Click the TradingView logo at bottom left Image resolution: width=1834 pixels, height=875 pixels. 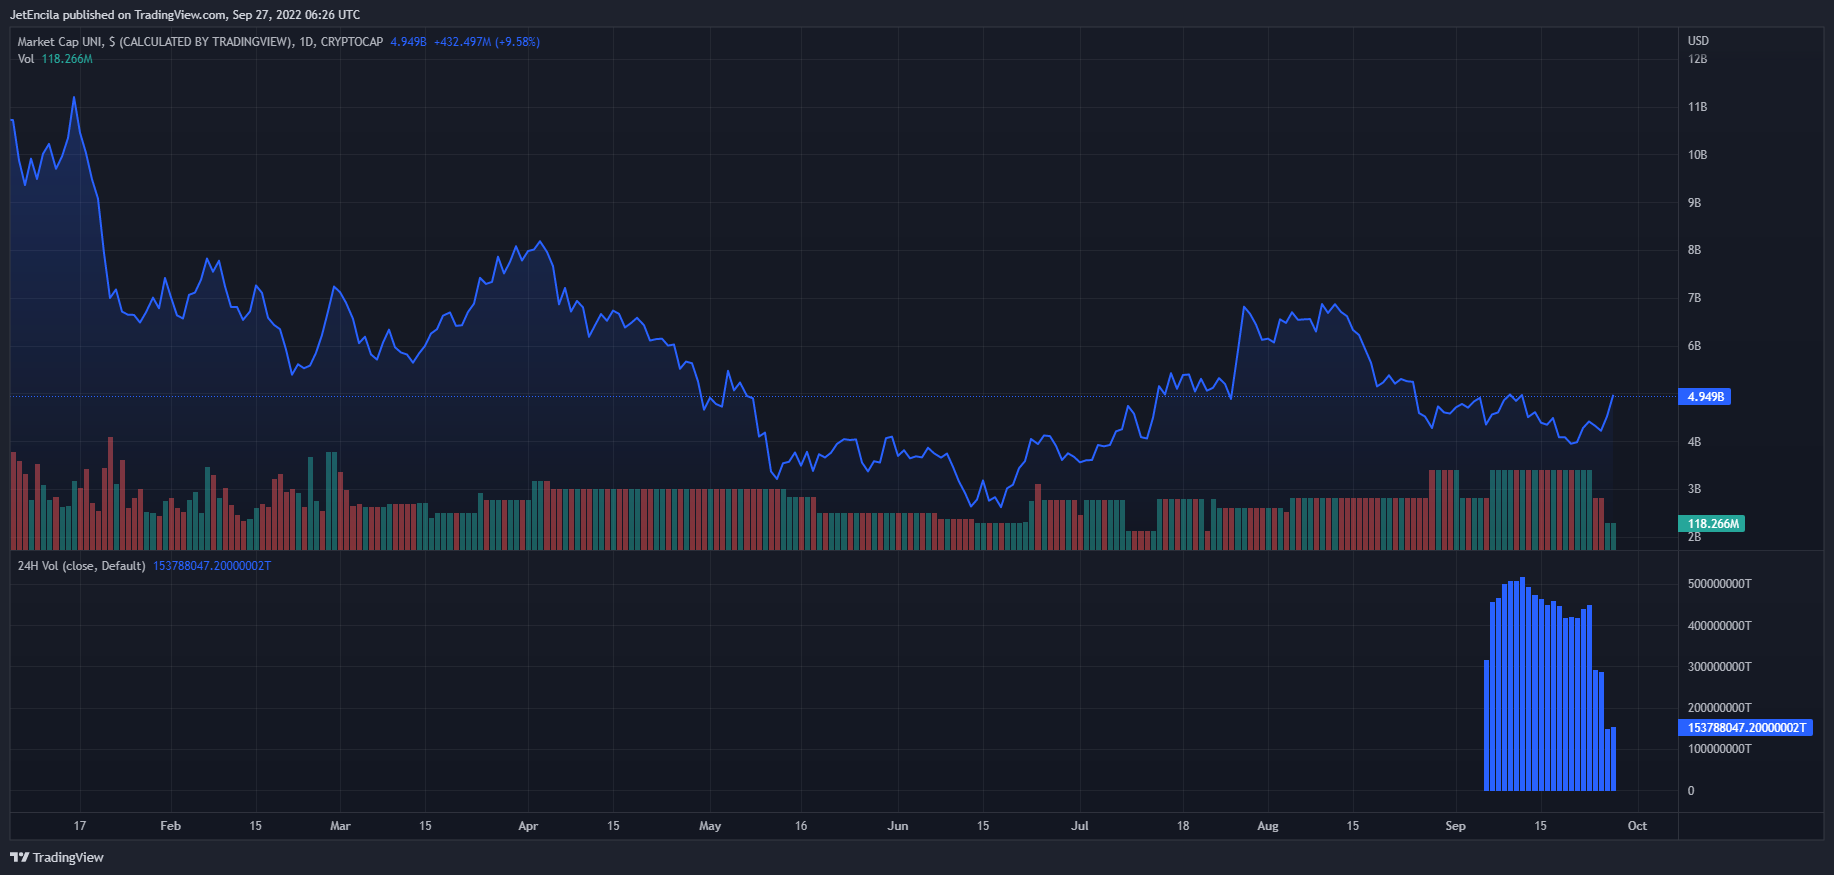pyautogui.click(x=57, y=857)
